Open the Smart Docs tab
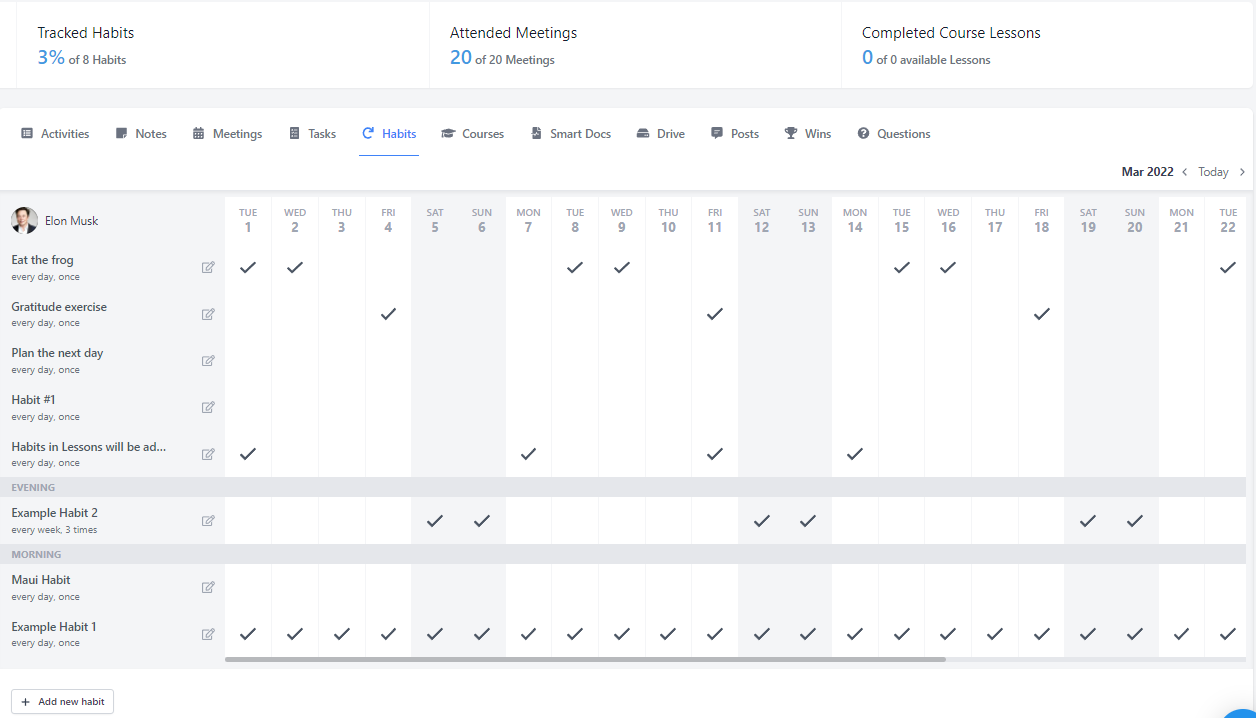The width and height of the screenshot is (1256, 718). coord(570,133)
